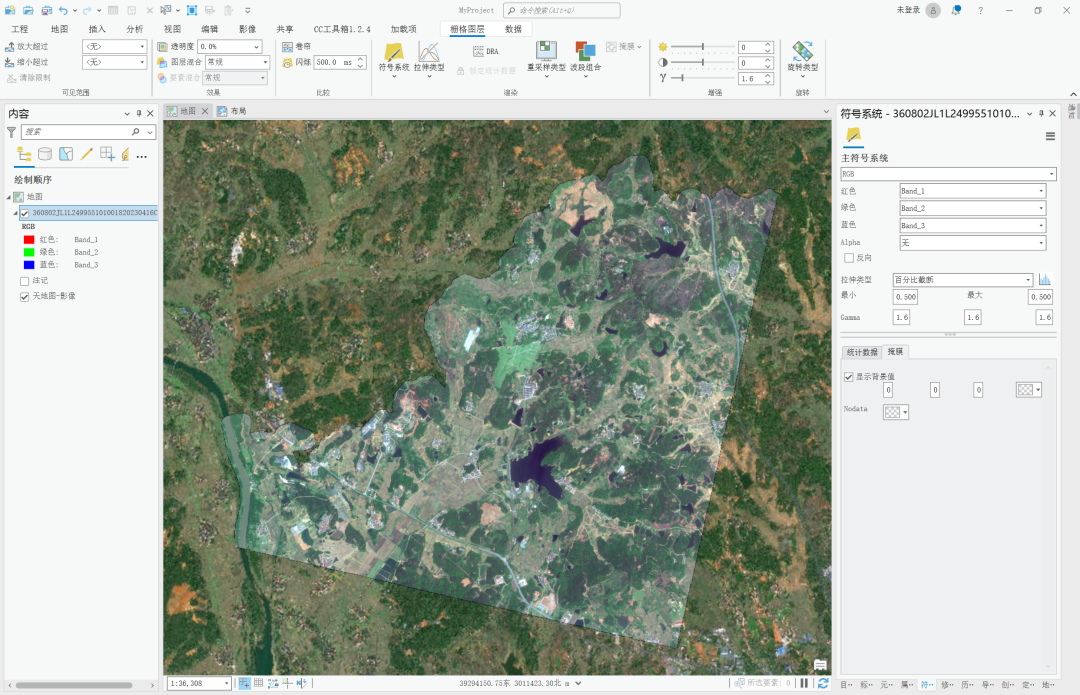Image resolution: width=1080 pixels, height=695 pixels.
Task: Open the notifications bell icon
Action: [956, 10]
